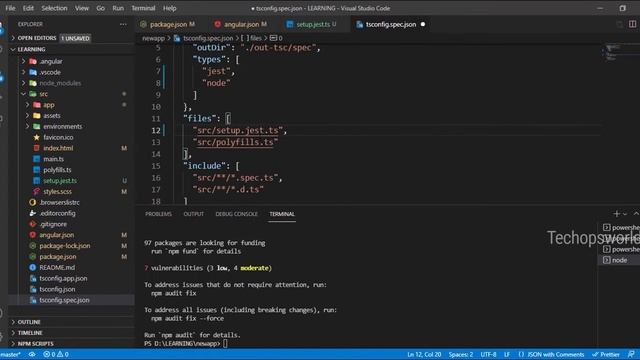Open package-lock.json file
640x360 pixels.
click(x=64, y=246)
